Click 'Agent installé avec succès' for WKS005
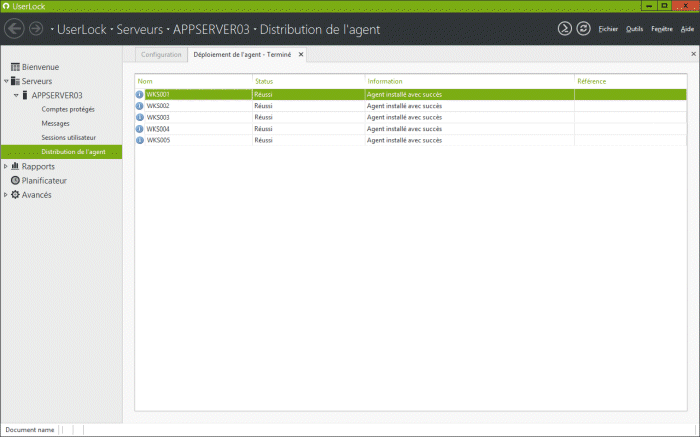This screenshot has height=437, width=700. [x=404, y=140]
